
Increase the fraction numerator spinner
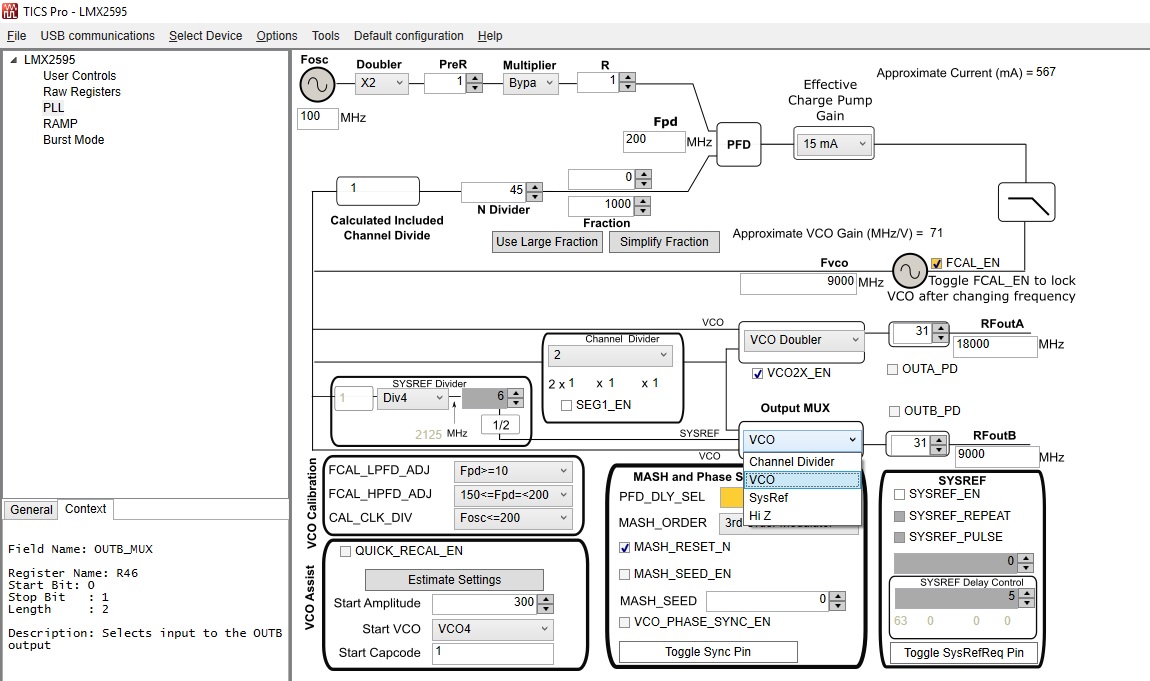643,174
